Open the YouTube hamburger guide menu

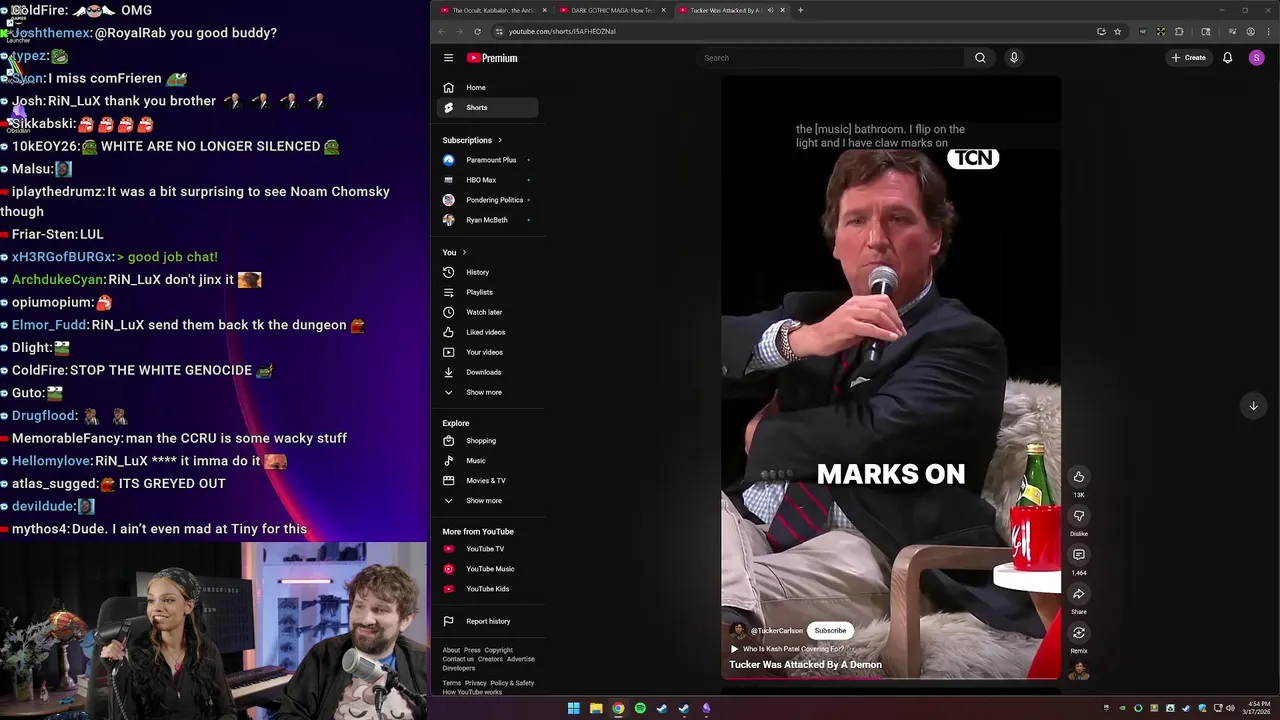pyautogui.click(x=448, y=58)
